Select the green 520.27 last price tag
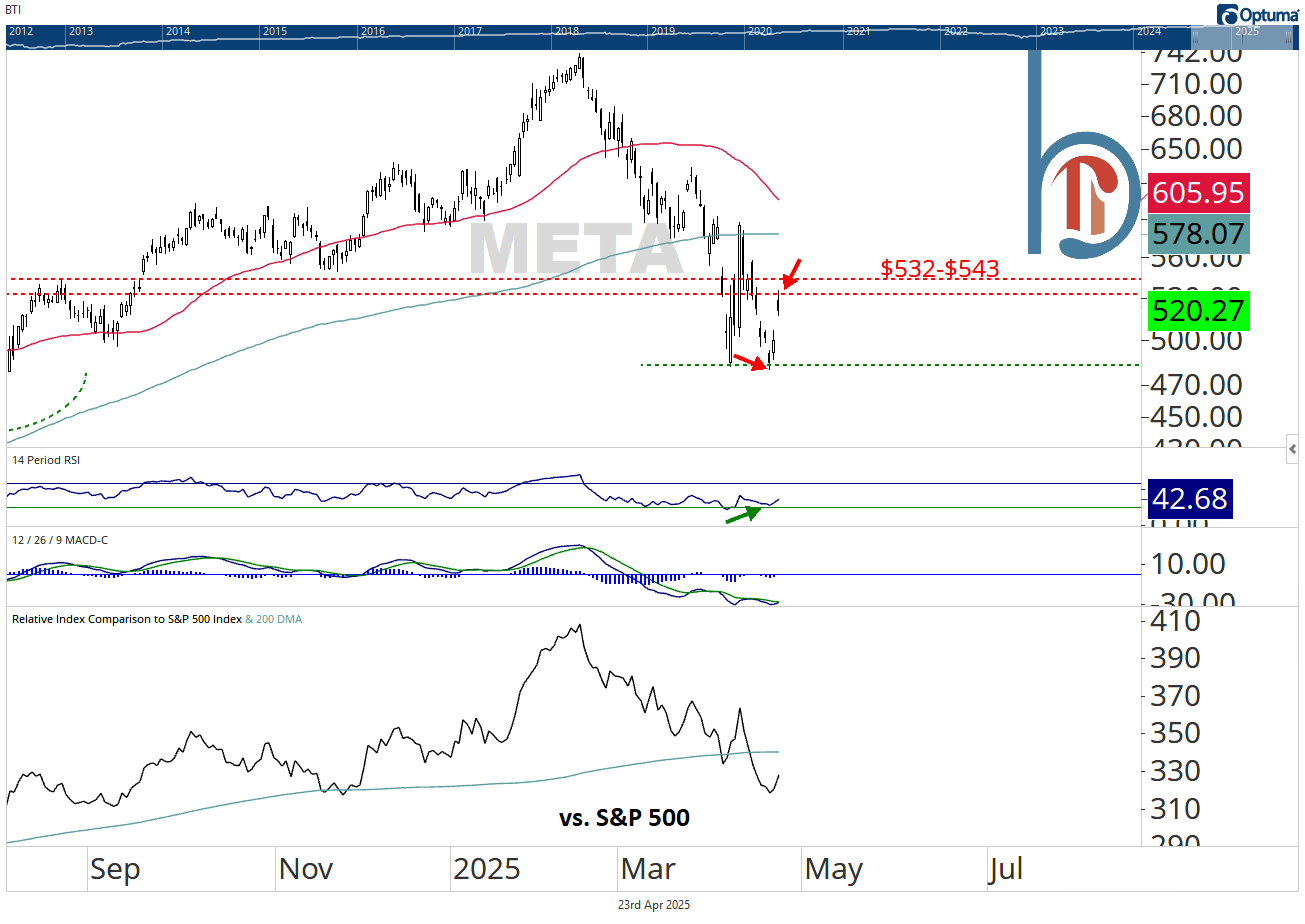 (1199, 312)
